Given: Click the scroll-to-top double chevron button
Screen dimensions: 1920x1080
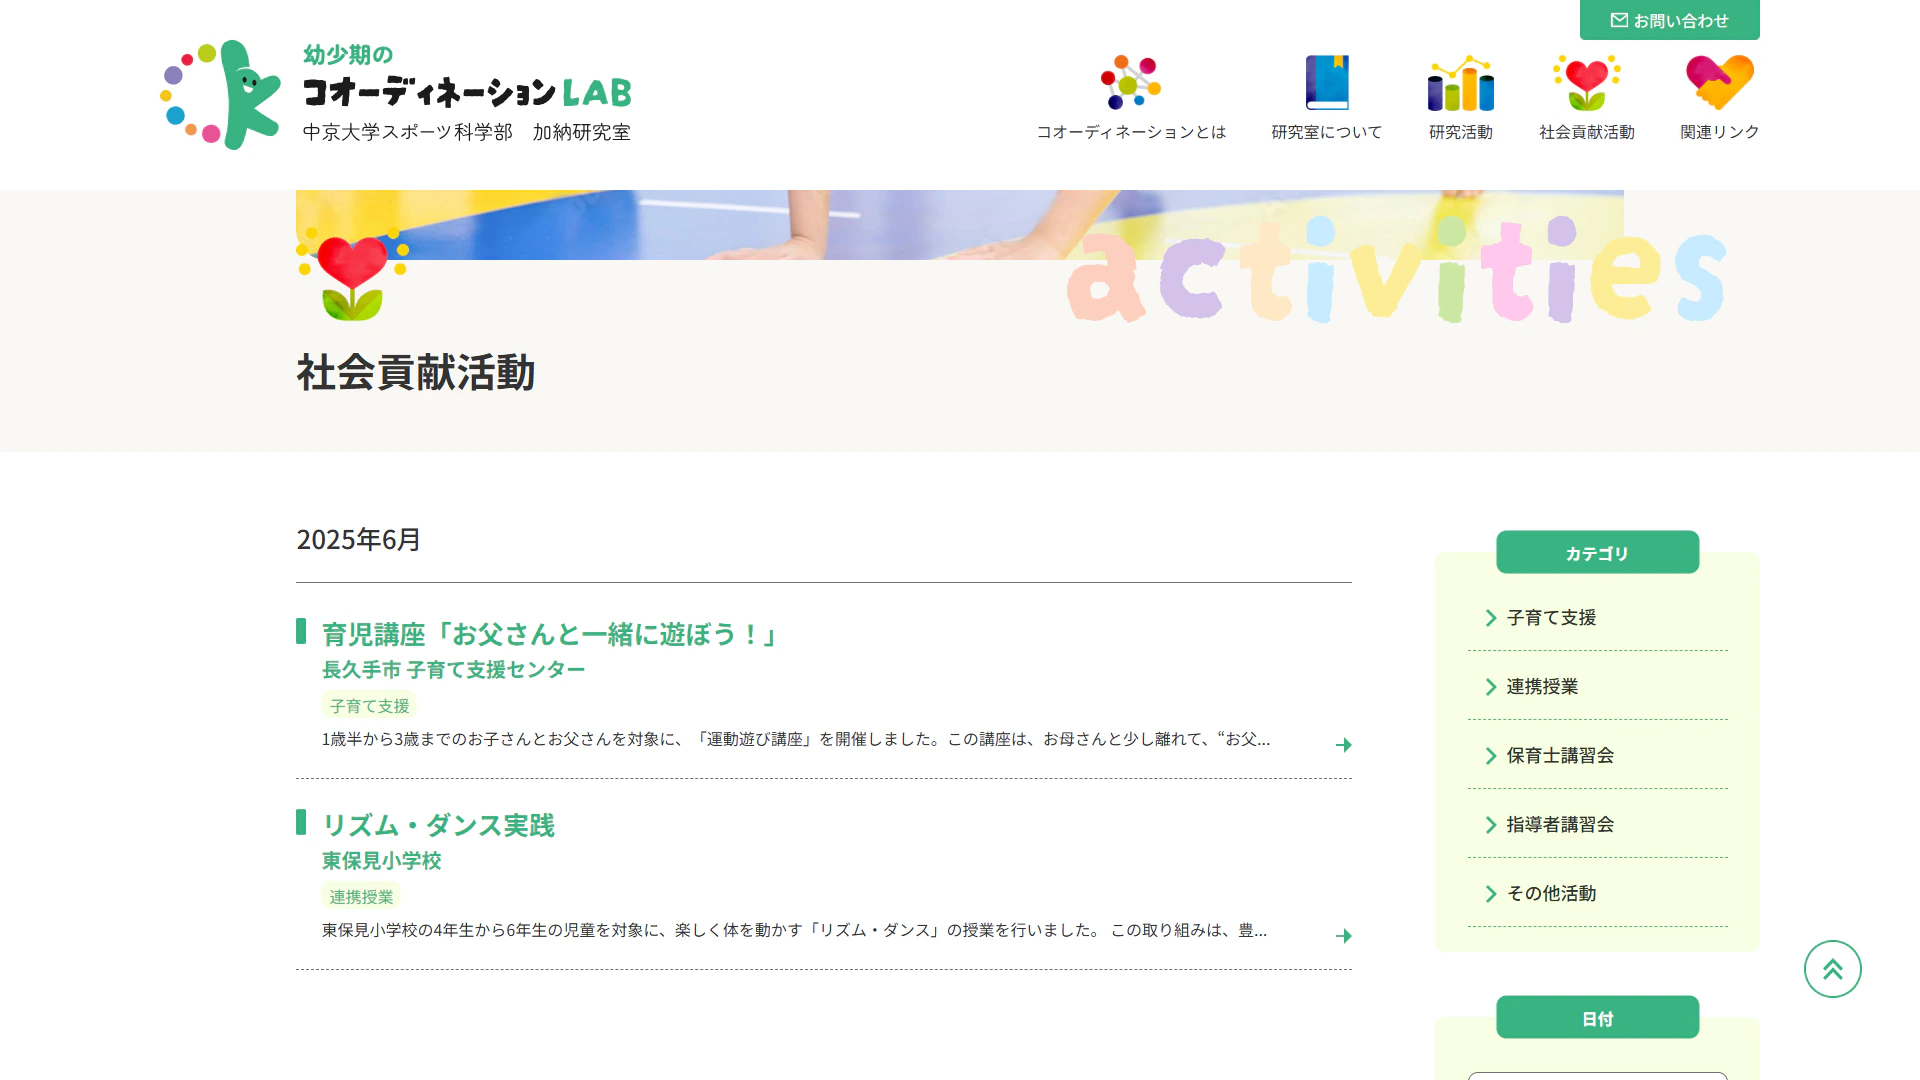Looking at the screenshot, I should 1832,969.
